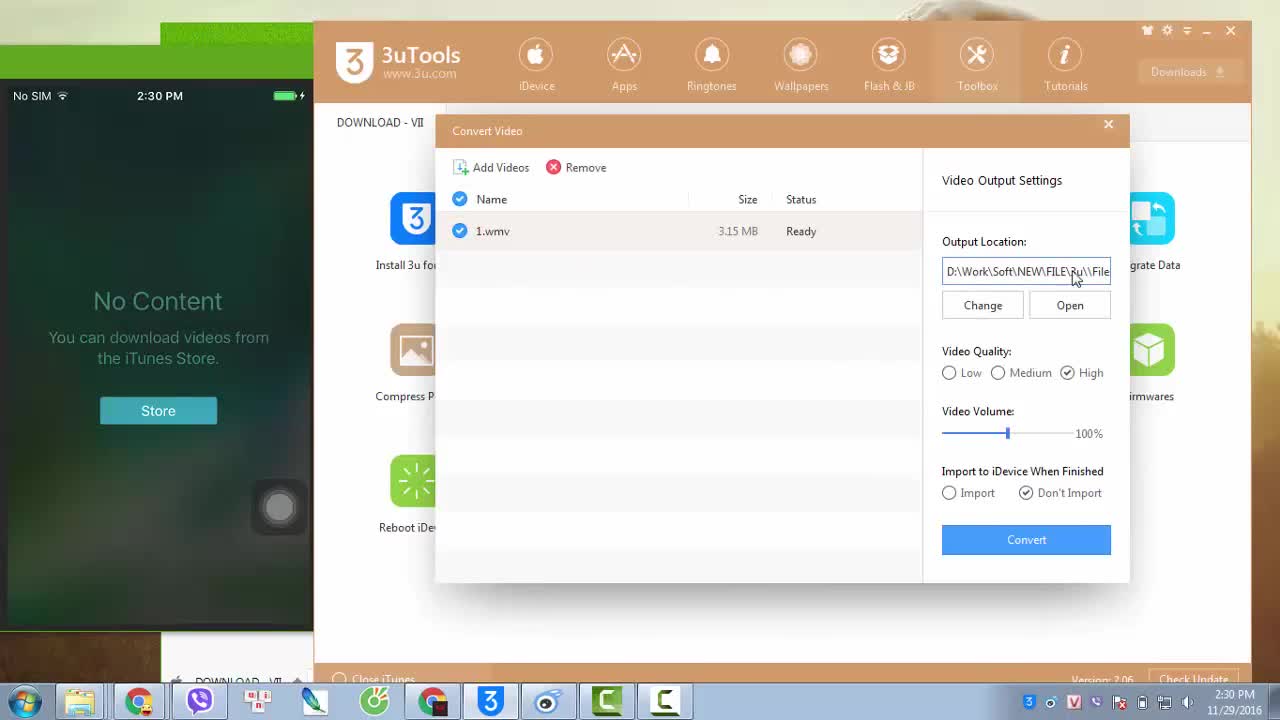The height and width of the screenshot is (720, 1280).
Task: Click the taskbar clock showing 2:30 PM
Action: click(x=1234, y=702)
